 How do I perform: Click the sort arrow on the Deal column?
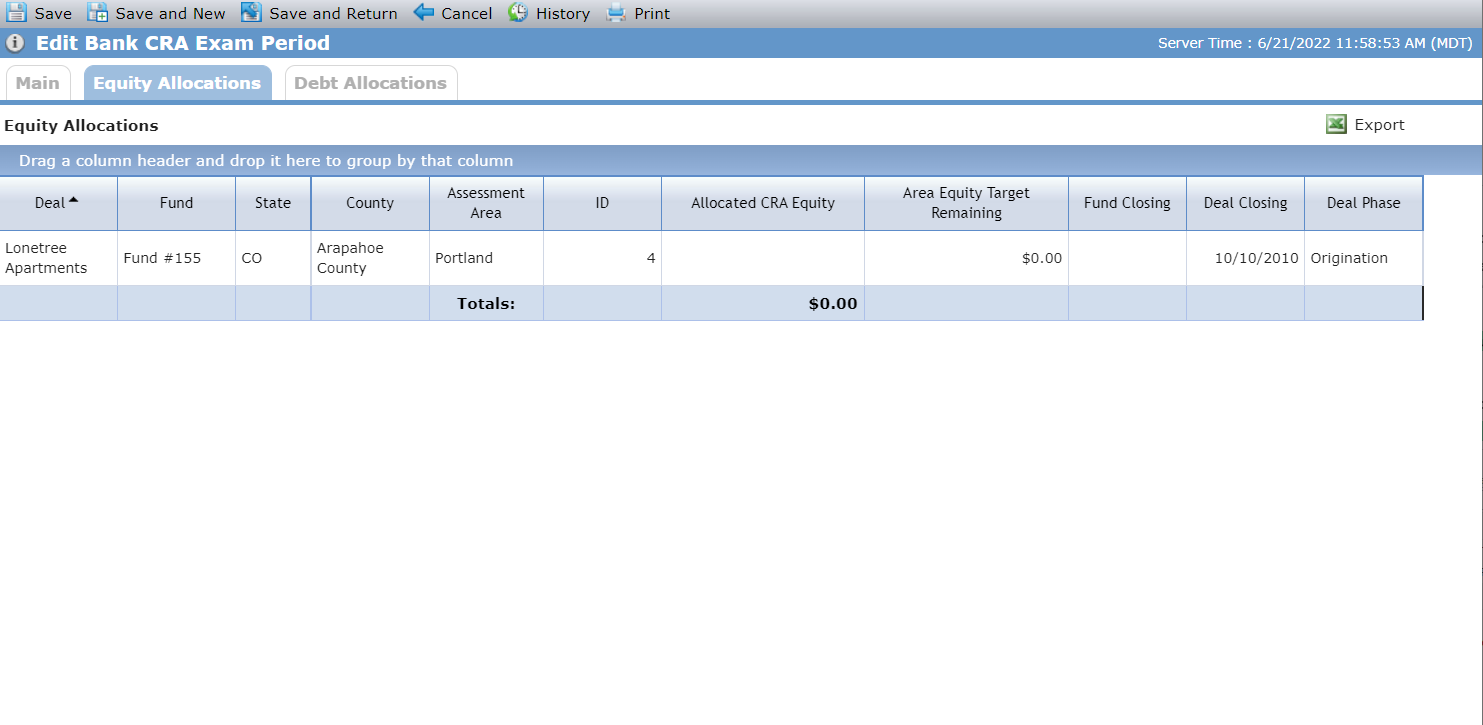(73, 200)
